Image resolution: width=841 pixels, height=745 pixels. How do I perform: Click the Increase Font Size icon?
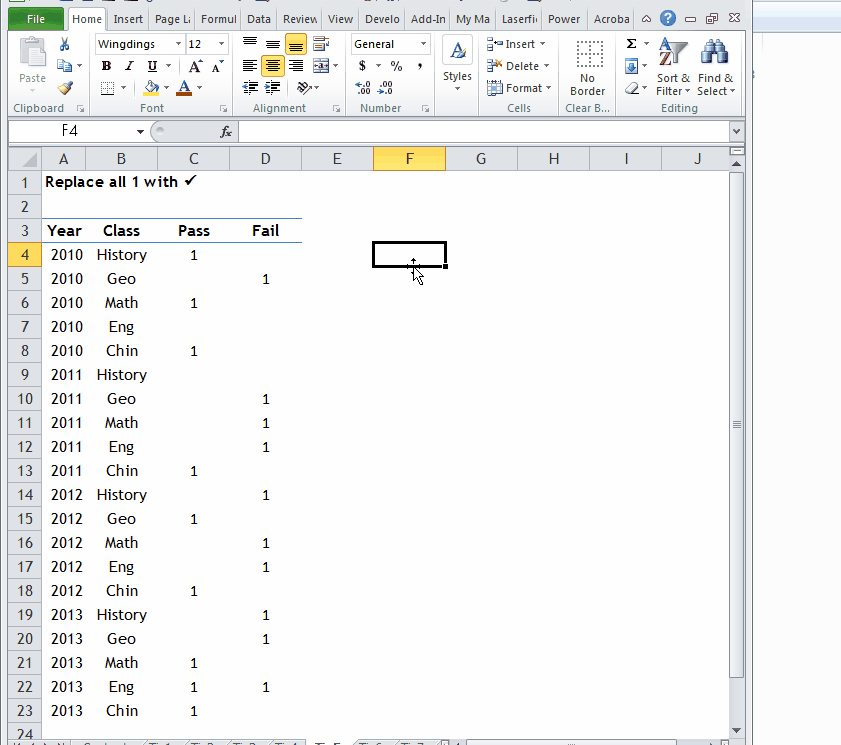pyautogui.click(x=195, y=66)
